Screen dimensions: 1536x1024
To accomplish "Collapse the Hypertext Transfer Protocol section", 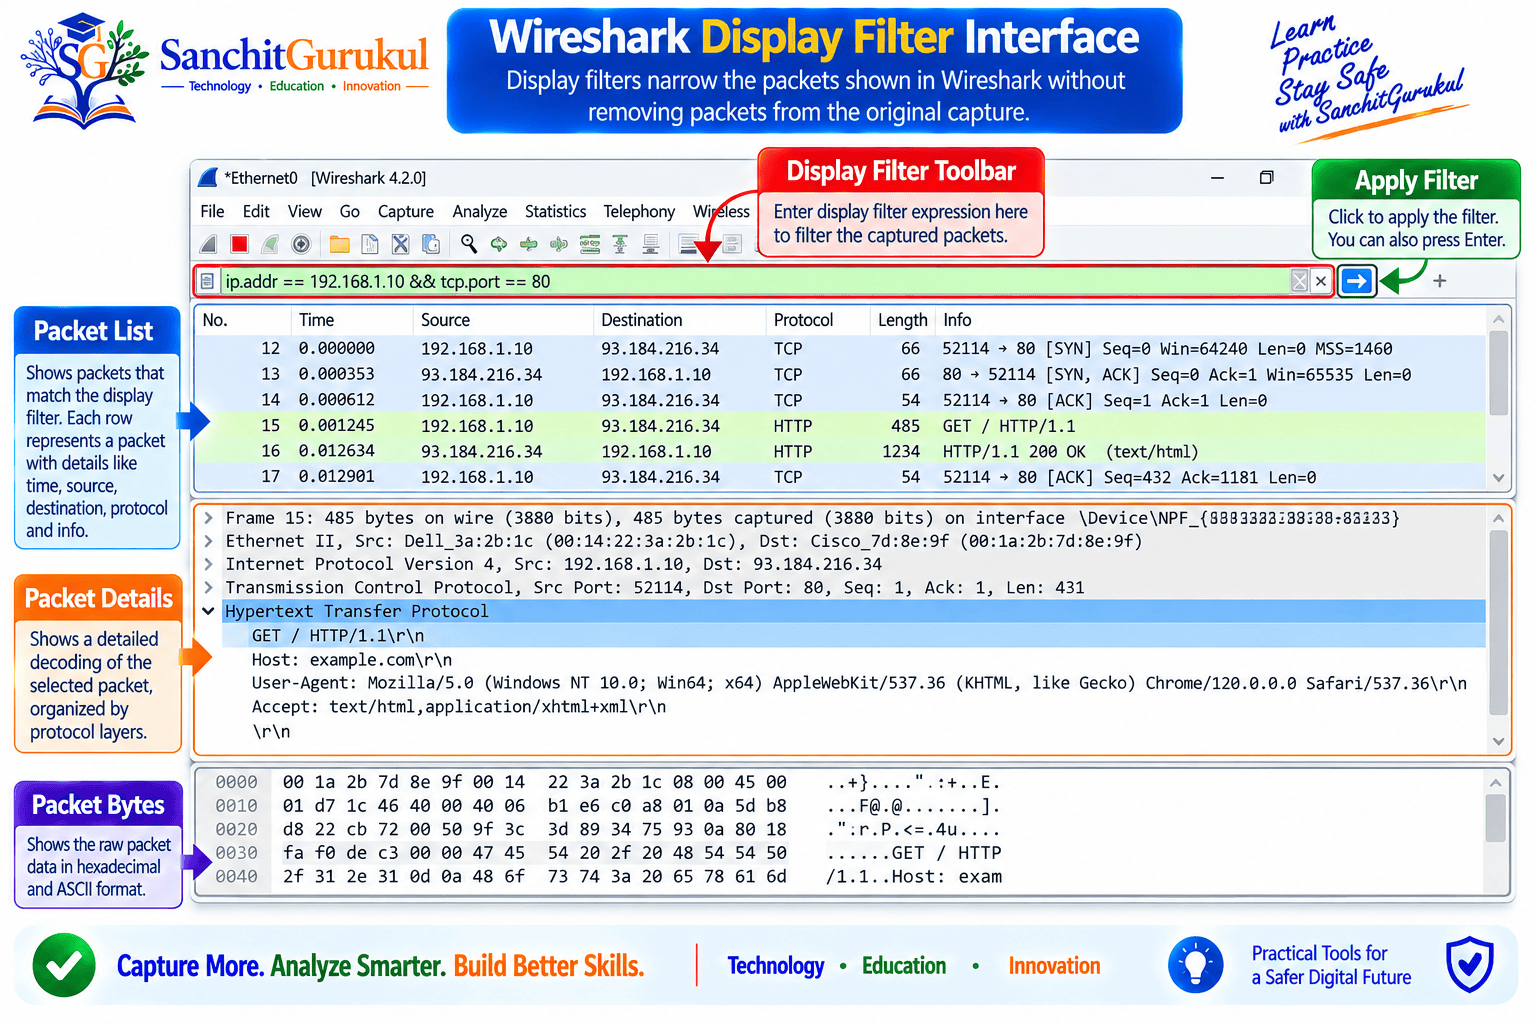I will [x=208, y=611].
